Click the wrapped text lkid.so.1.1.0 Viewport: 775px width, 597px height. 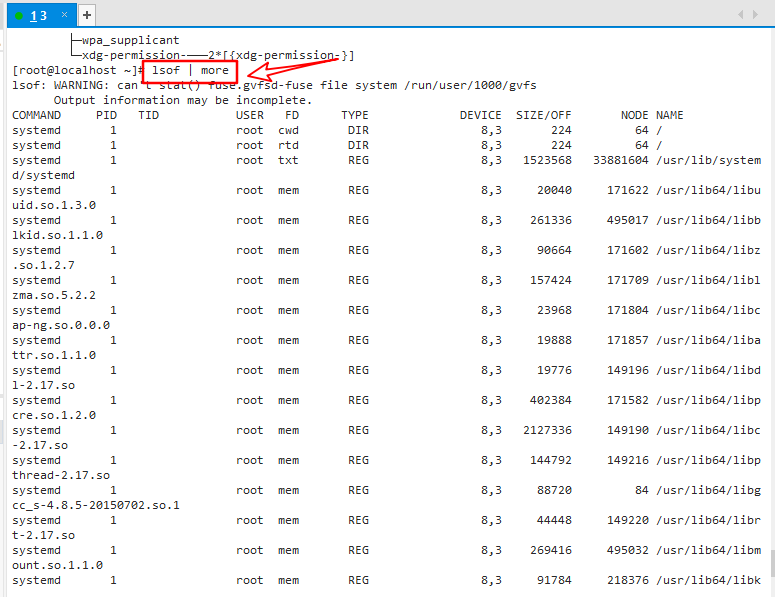click(x=57, y=235)
